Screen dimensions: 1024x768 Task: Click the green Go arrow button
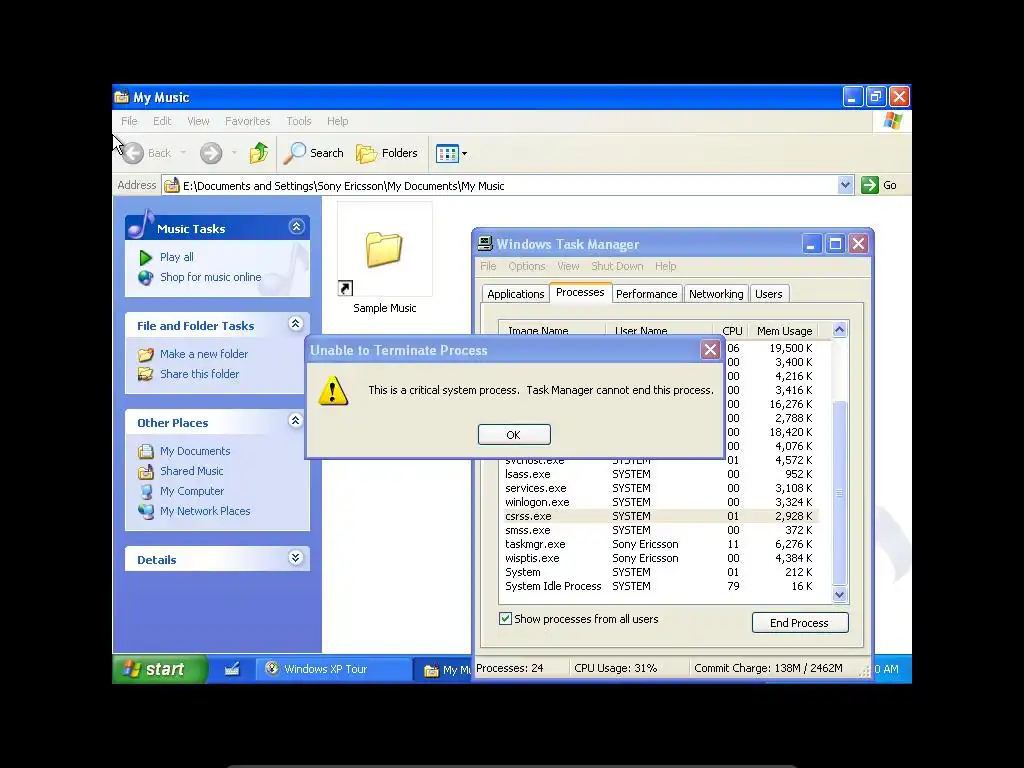[x=870, y=185]
